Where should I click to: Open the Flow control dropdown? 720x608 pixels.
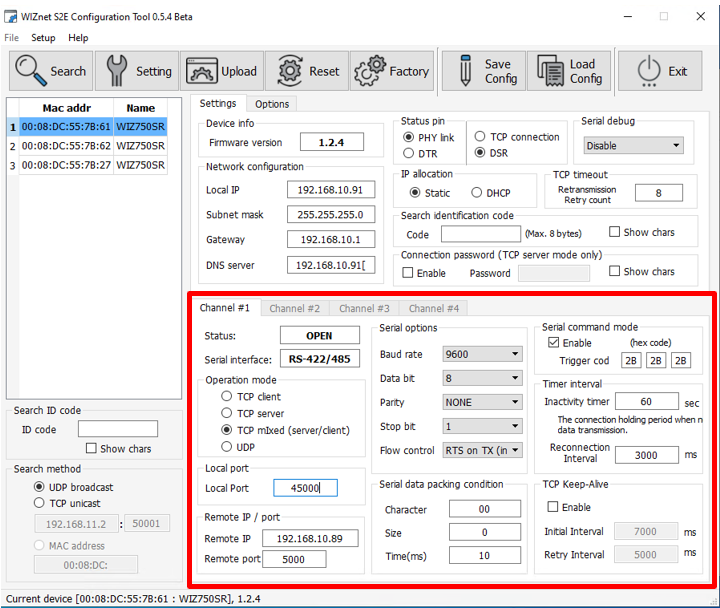tap(482, 450)
